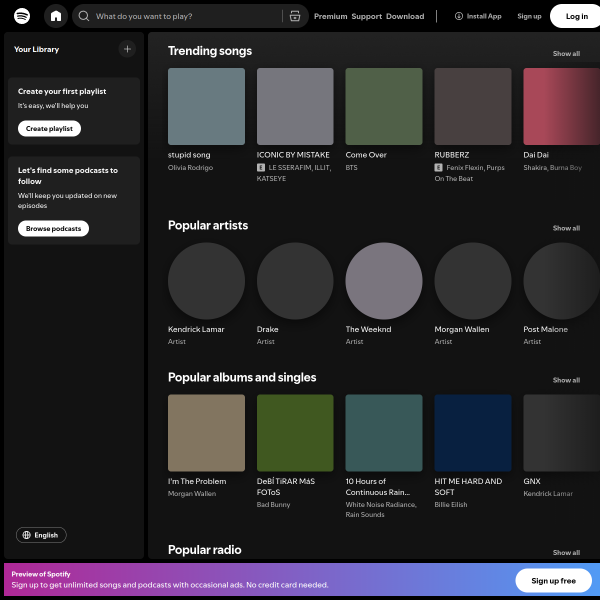The image size is (600, 600).
Task: Show all Trending songs
Action: click(x=566, y=54)
